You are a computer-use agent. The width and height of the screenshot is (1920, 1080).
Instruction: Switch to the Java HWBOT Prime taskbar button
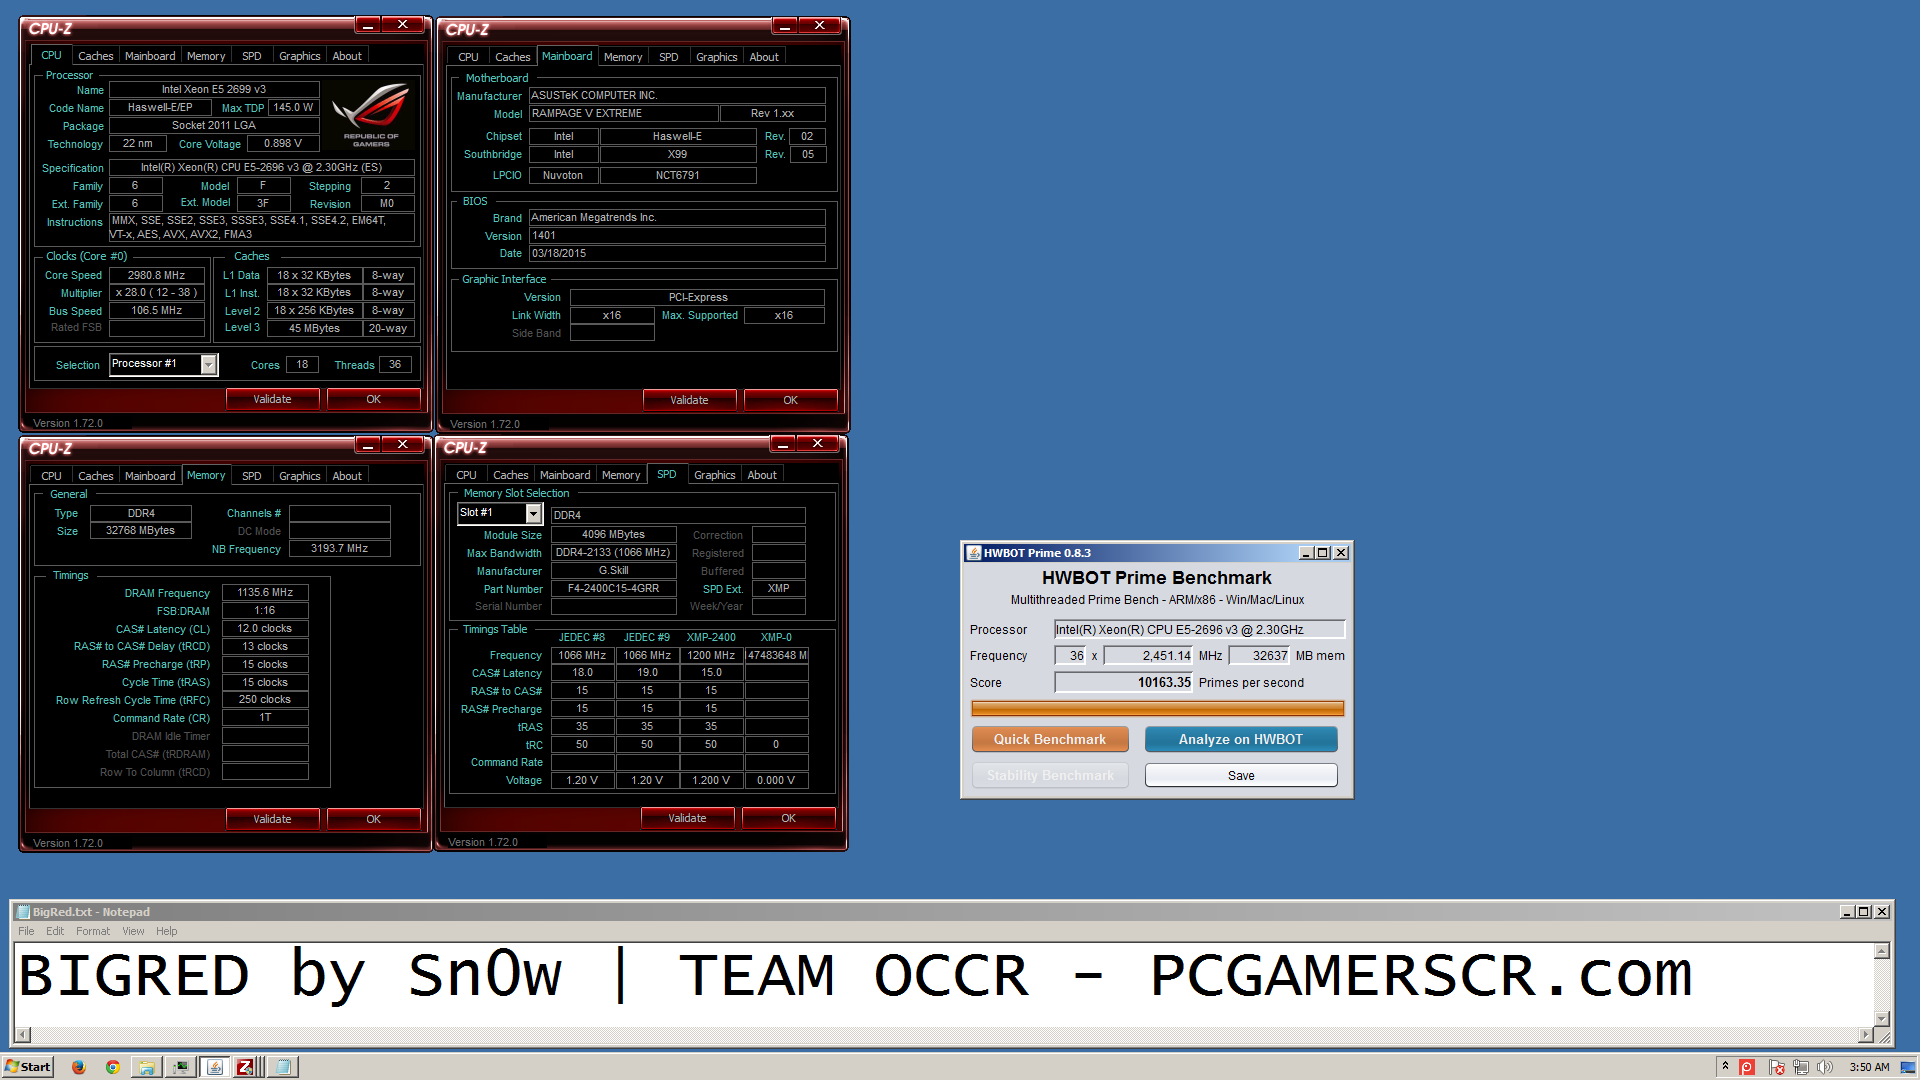point(215,1067)
